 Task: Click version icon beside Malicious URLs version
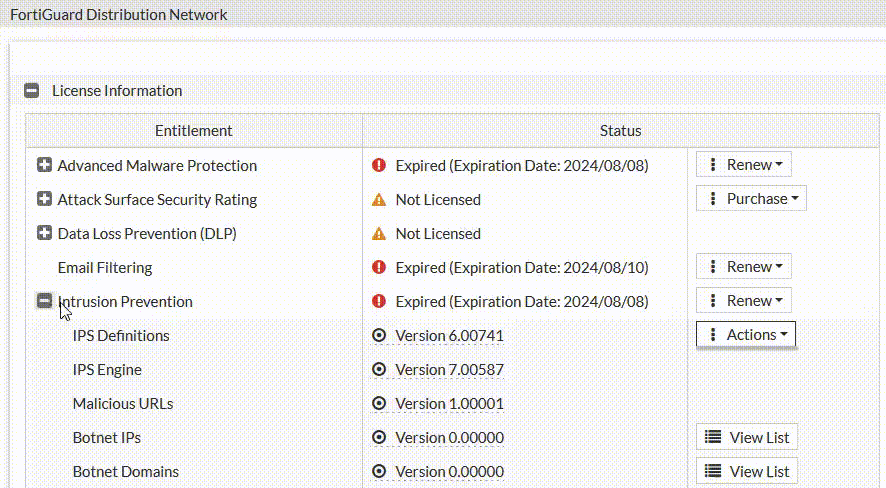point(379,403)
